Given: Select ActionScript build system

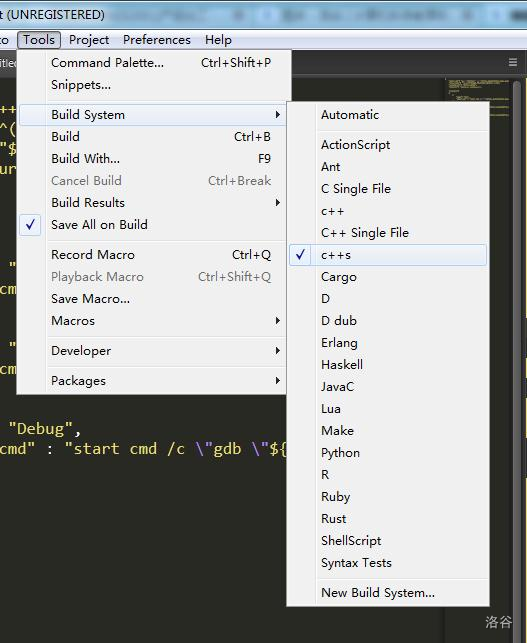Looking at the screenshot, I should [388, 145].
